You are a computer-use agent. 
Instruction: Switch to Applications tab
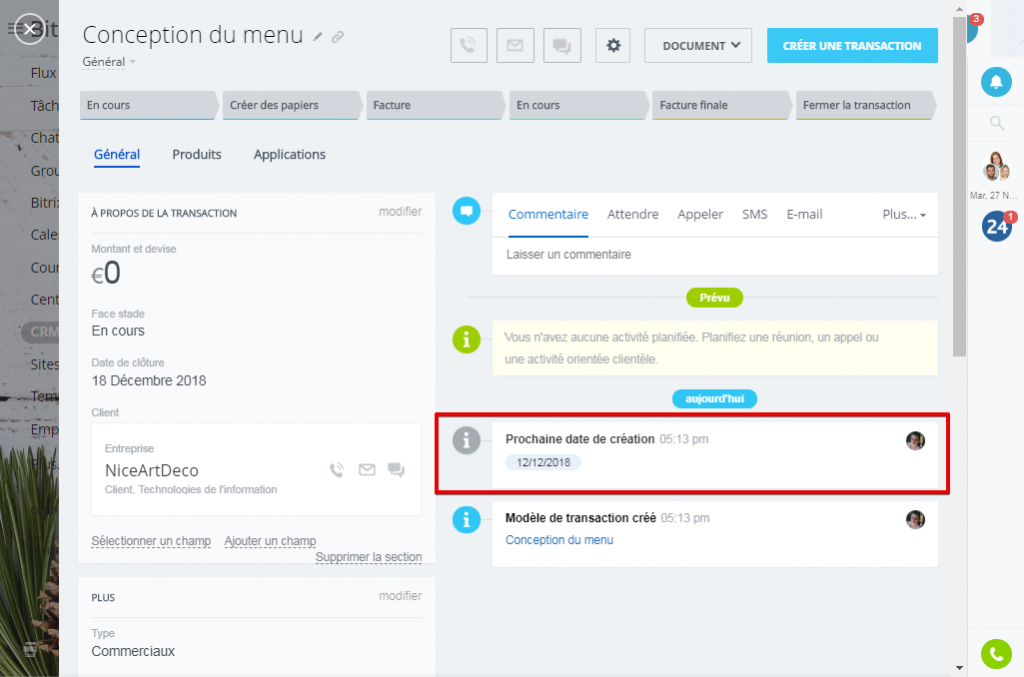point(289,155)
